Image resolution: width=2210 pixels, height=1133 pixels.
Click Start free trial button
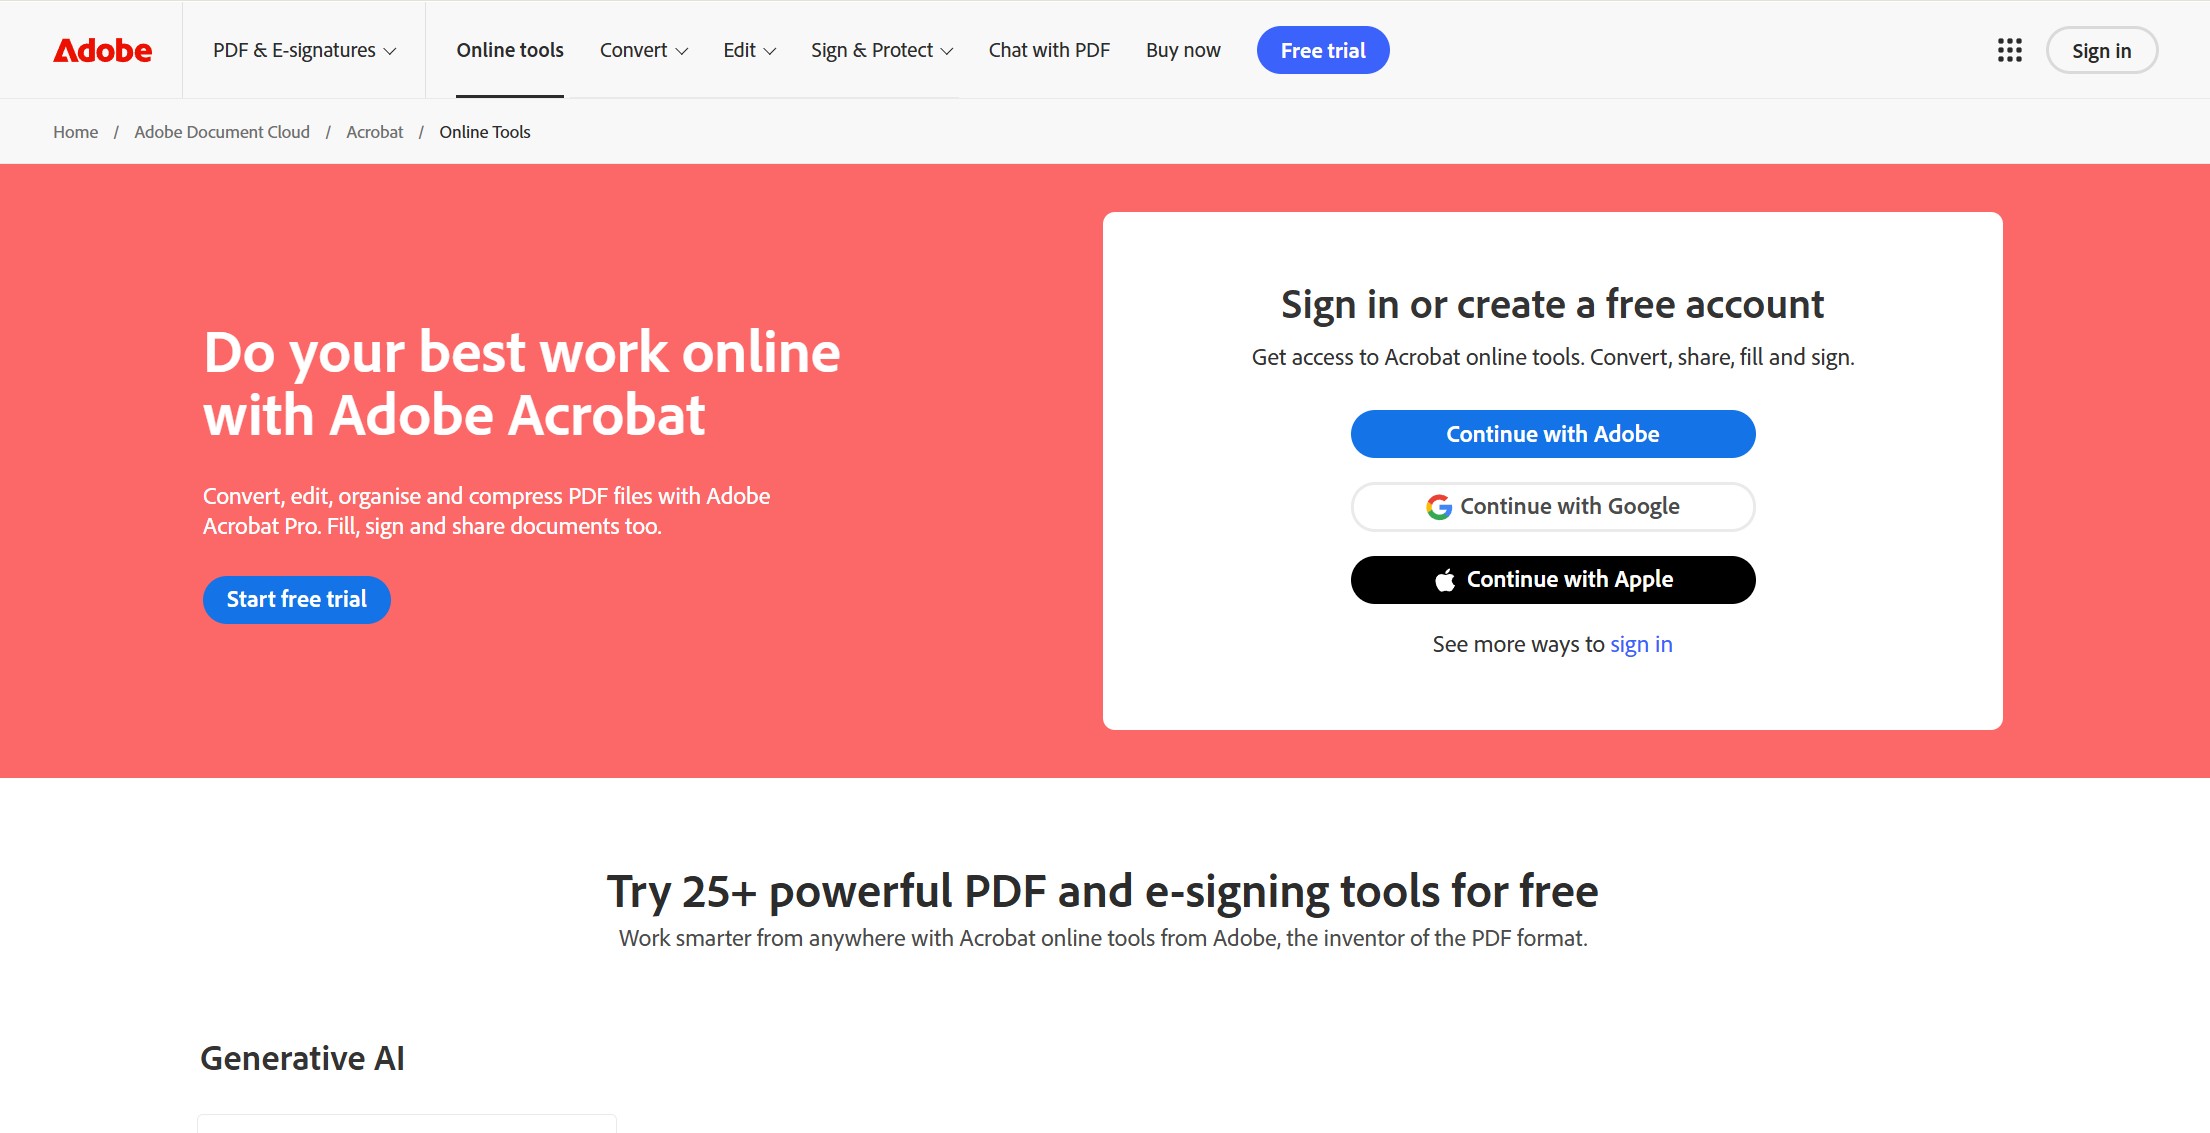point(296,598)
